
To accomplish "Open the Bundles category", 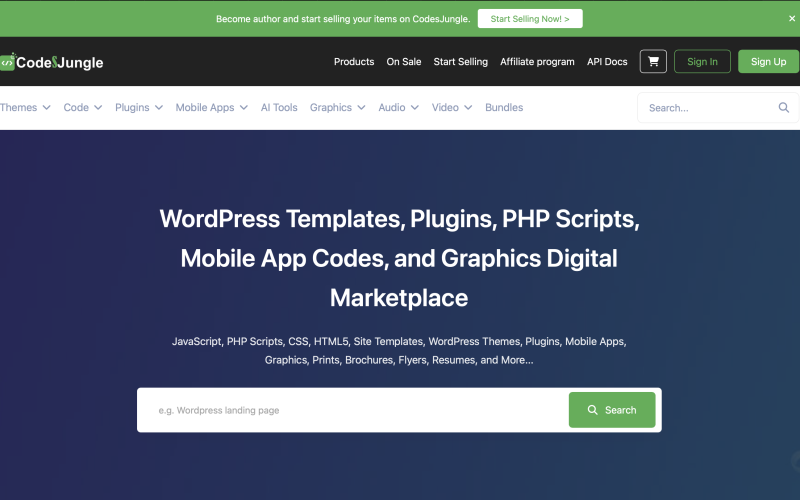I will [504, 108].
